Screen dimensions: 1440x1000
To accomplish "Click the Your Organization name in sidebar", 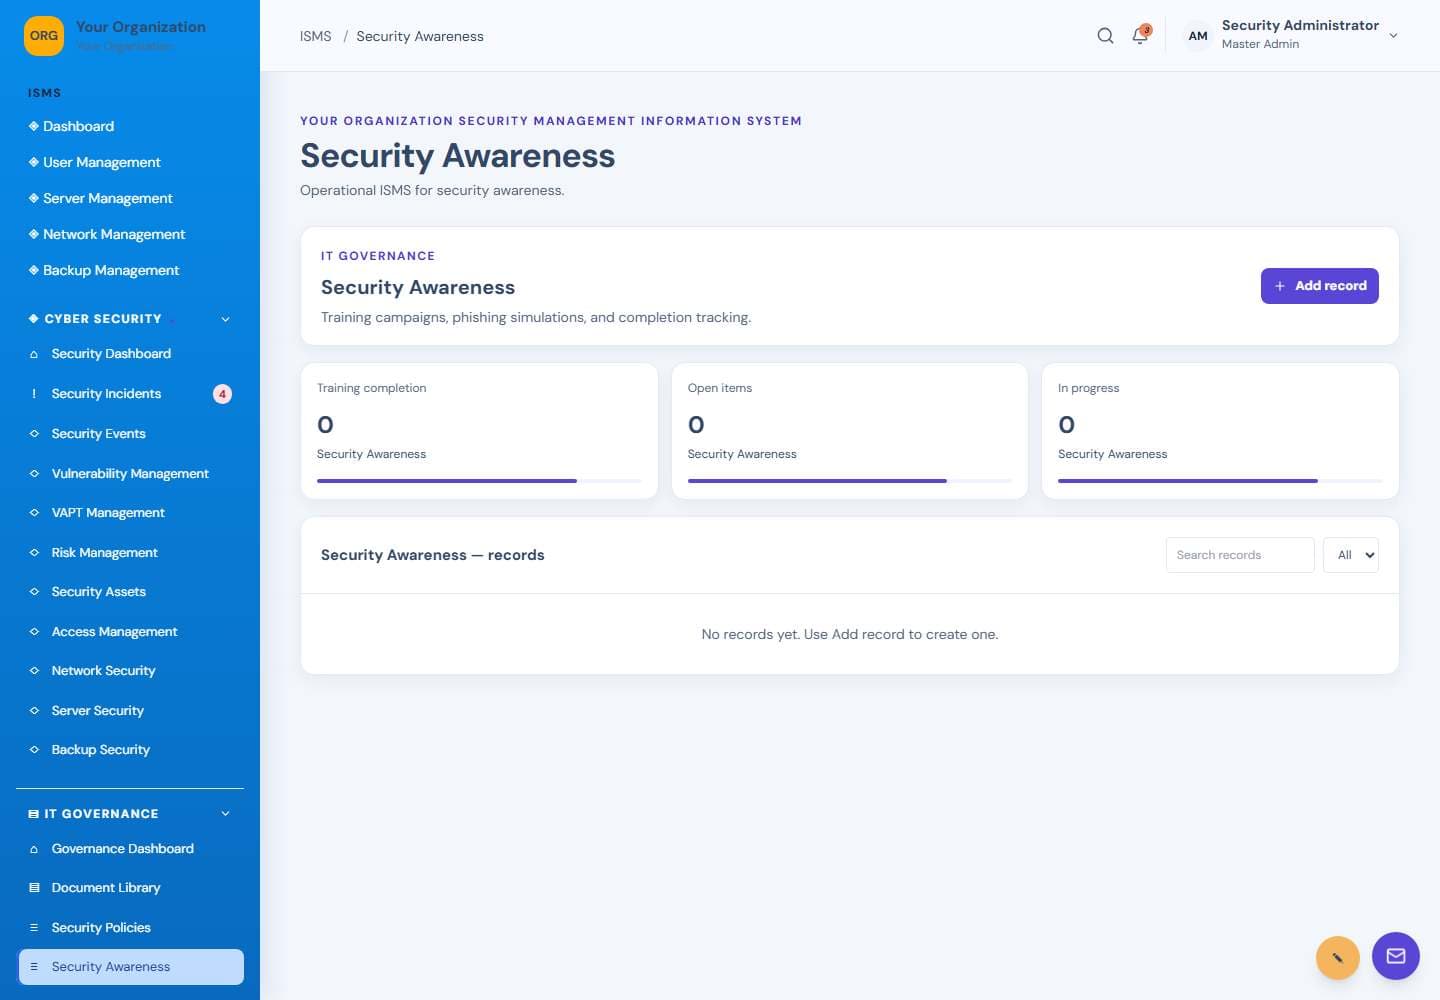I will (141, 27).
